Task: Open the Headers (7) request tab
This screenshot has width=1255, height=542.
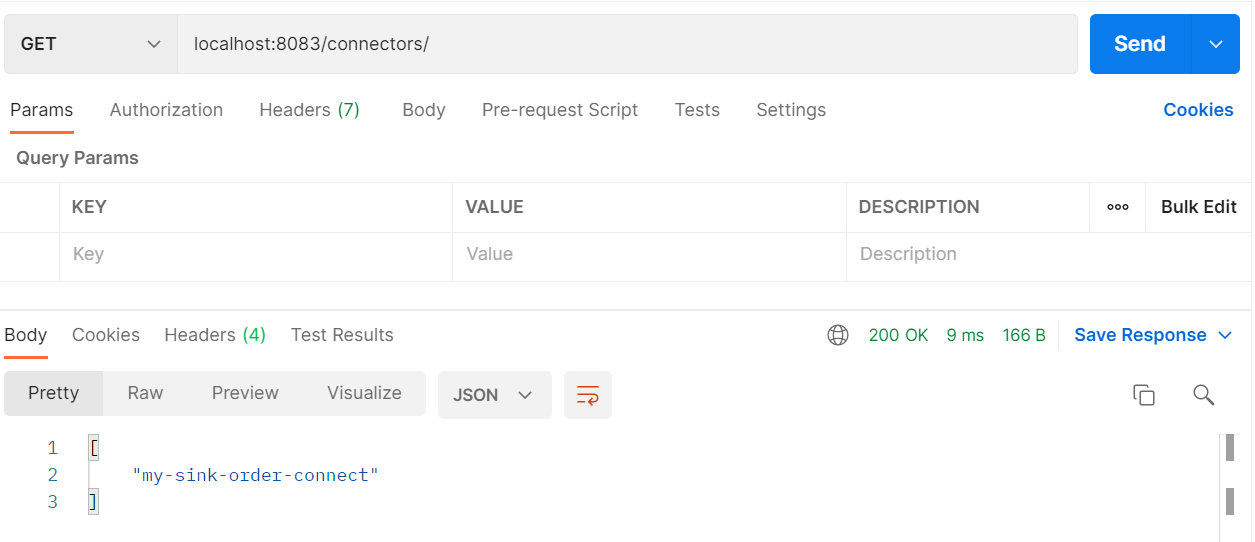Action: (309, 110)
